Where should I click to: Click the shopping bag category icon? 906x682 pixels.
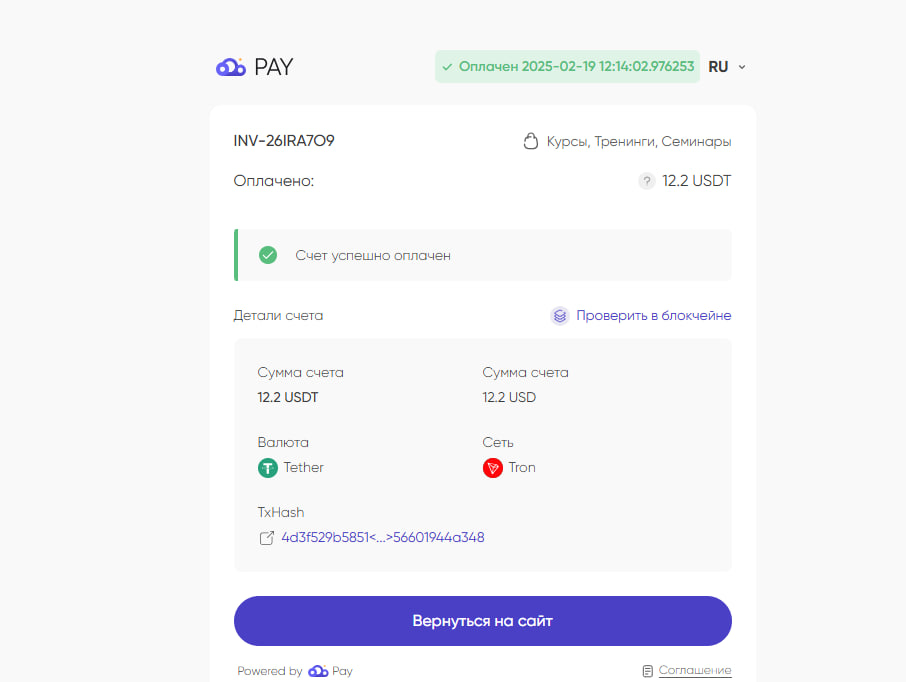click(x=530, y=141)
